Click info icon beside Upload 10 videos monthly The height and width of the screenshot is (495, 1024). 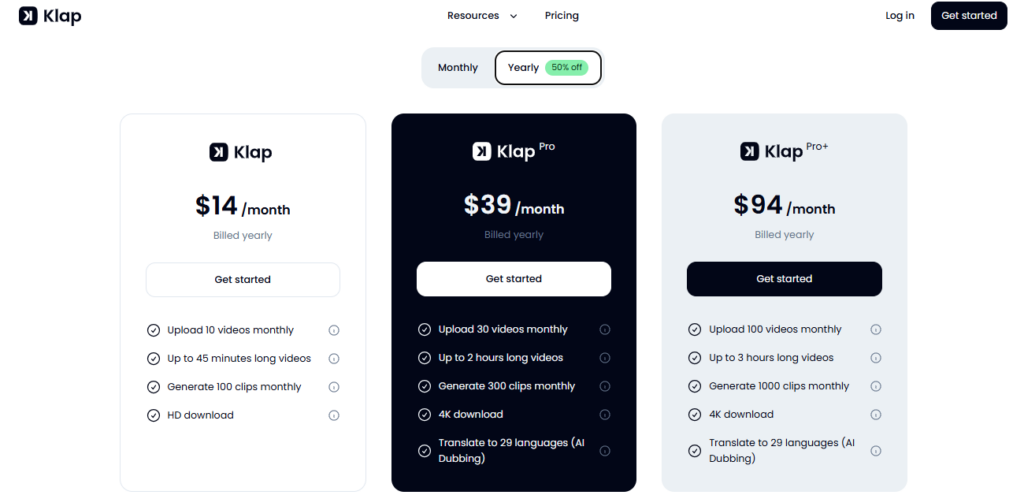point(334,330)
